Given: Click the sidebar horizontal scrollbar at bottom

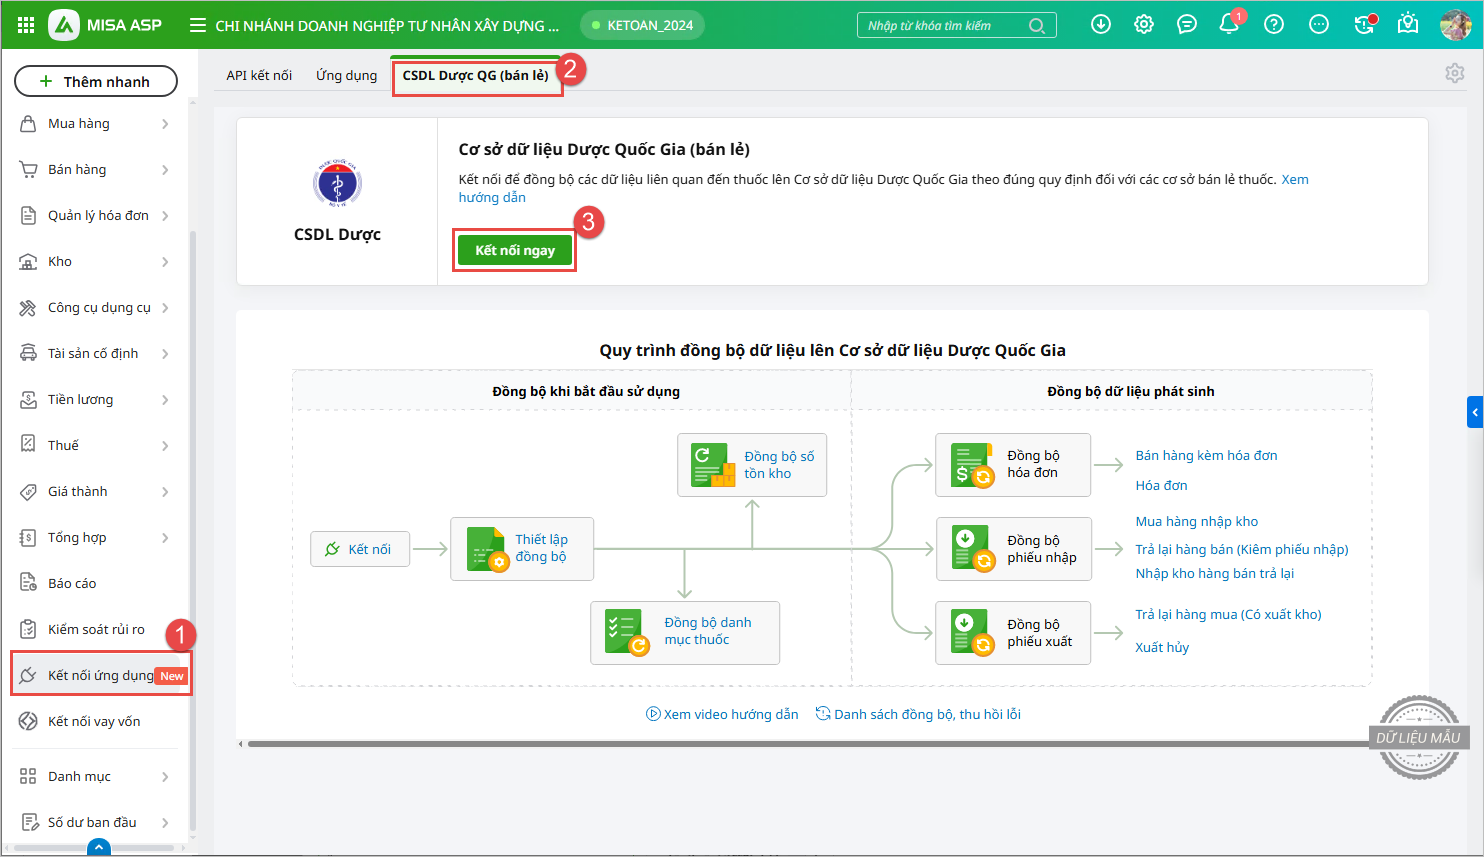Looking at the screenshot, I should point(94,848).
